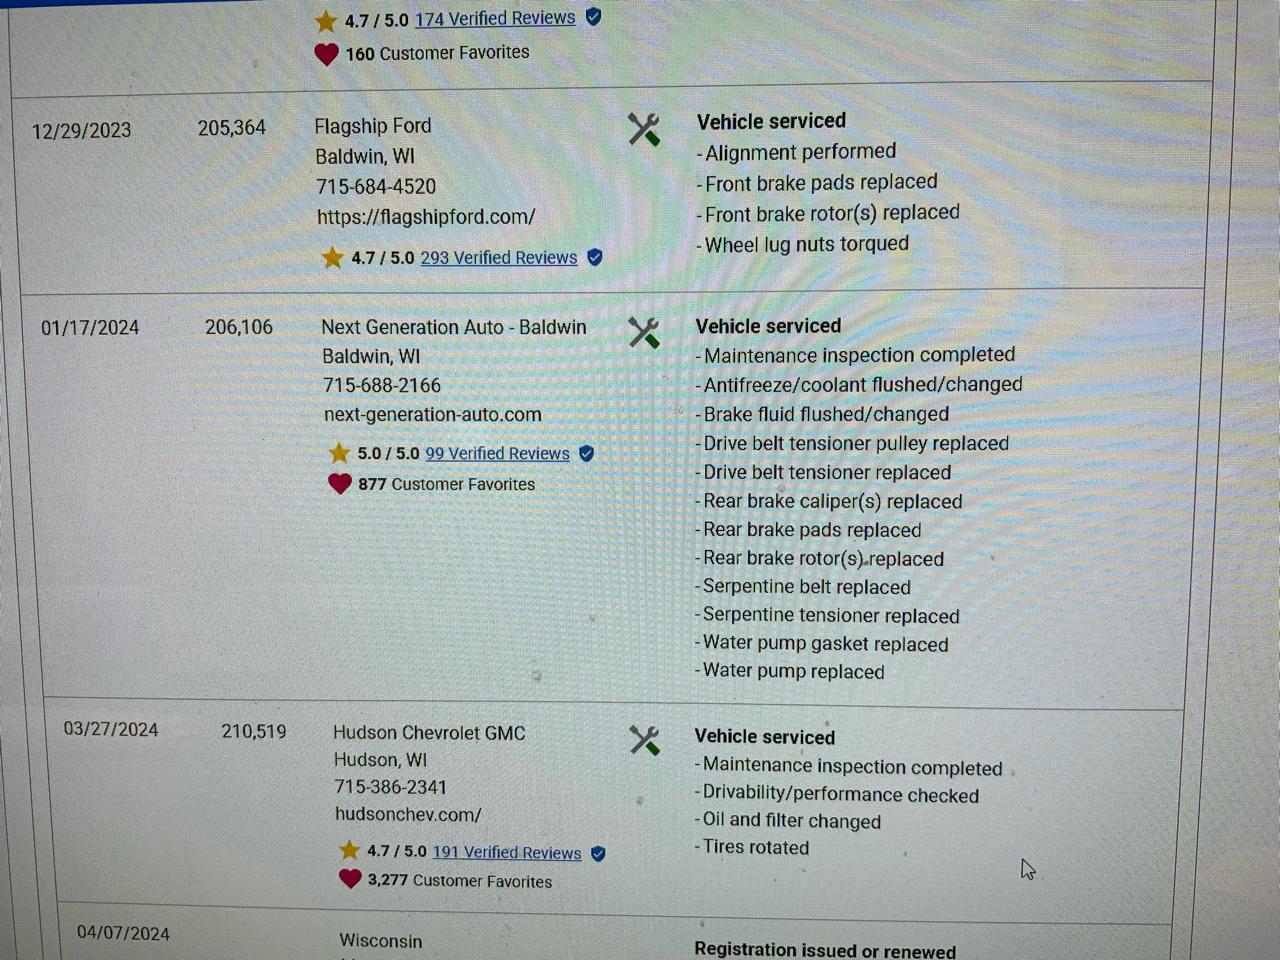Click the flagshipford.com website address
Viewport: 1280px width, 960px height.
426,216
